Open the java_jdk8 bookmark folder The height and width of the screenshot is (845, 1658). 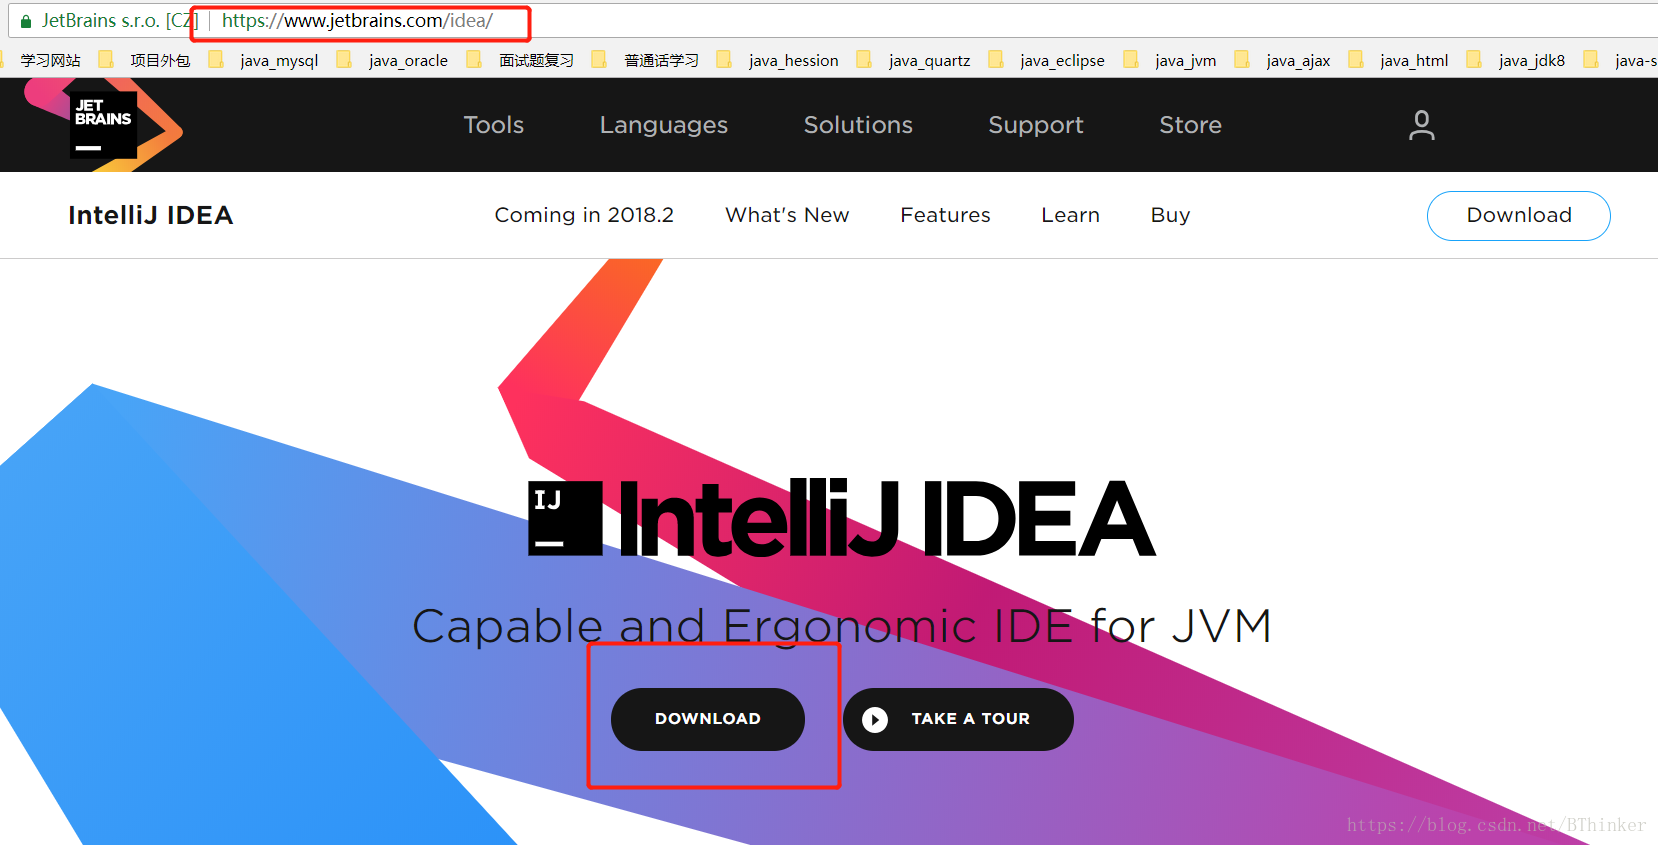coord(1516,60)
